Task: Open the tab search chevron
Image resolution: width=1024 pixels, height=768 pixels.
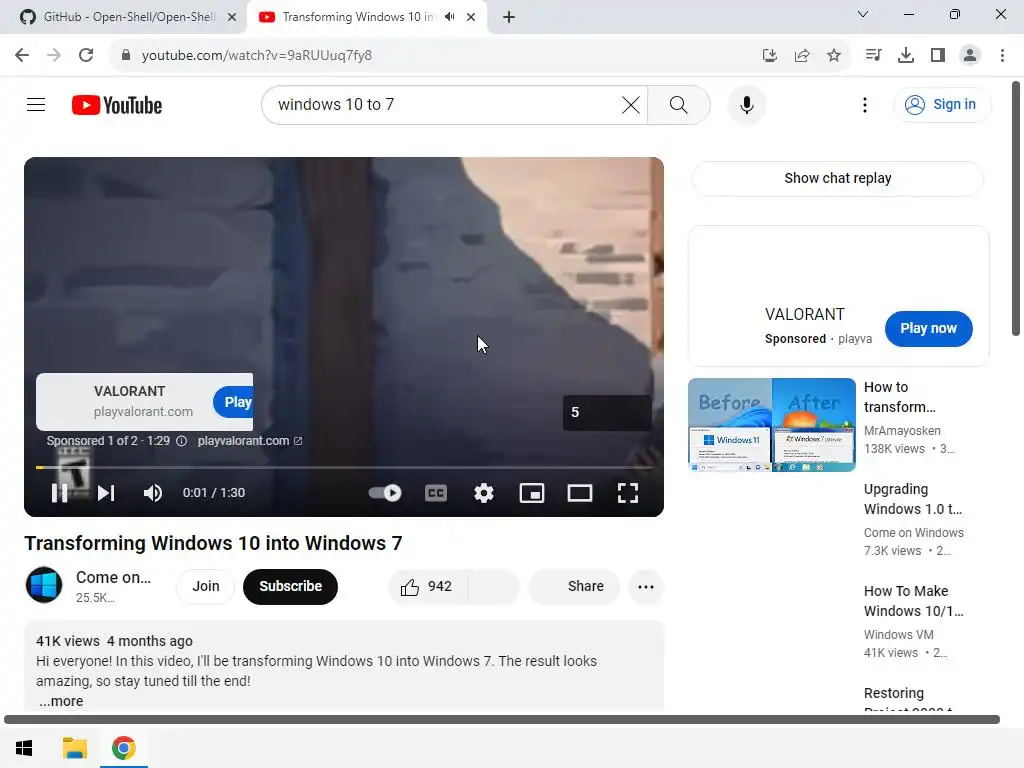Action: pyautogui.click(x=863, y=14)
